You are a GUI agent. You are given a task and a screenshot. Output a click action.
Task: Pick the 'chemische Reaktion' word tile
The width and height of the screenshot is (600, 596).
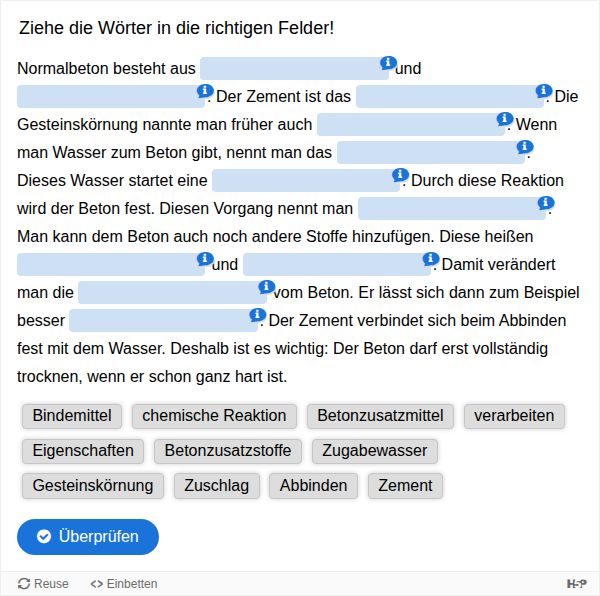pyautogui.click(x=214, y=416)
